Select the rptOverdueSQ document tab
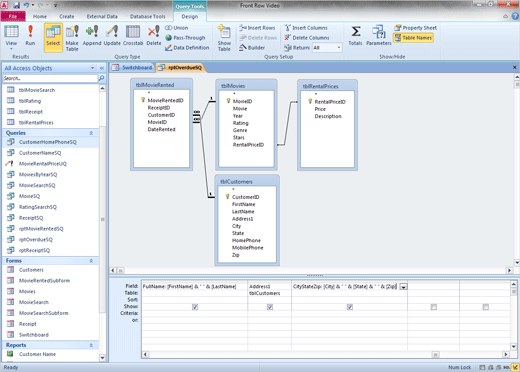Image resolution: width=520 pixels, height=372 pixels. [180, 68]
